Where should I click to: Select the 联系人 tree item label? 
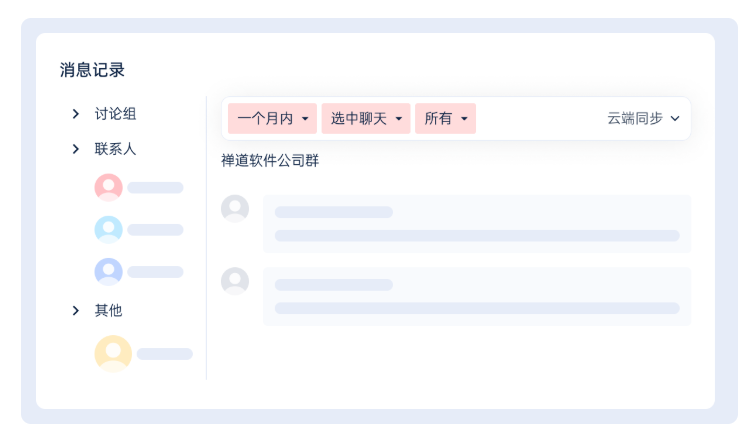click(x=115, y=149)
